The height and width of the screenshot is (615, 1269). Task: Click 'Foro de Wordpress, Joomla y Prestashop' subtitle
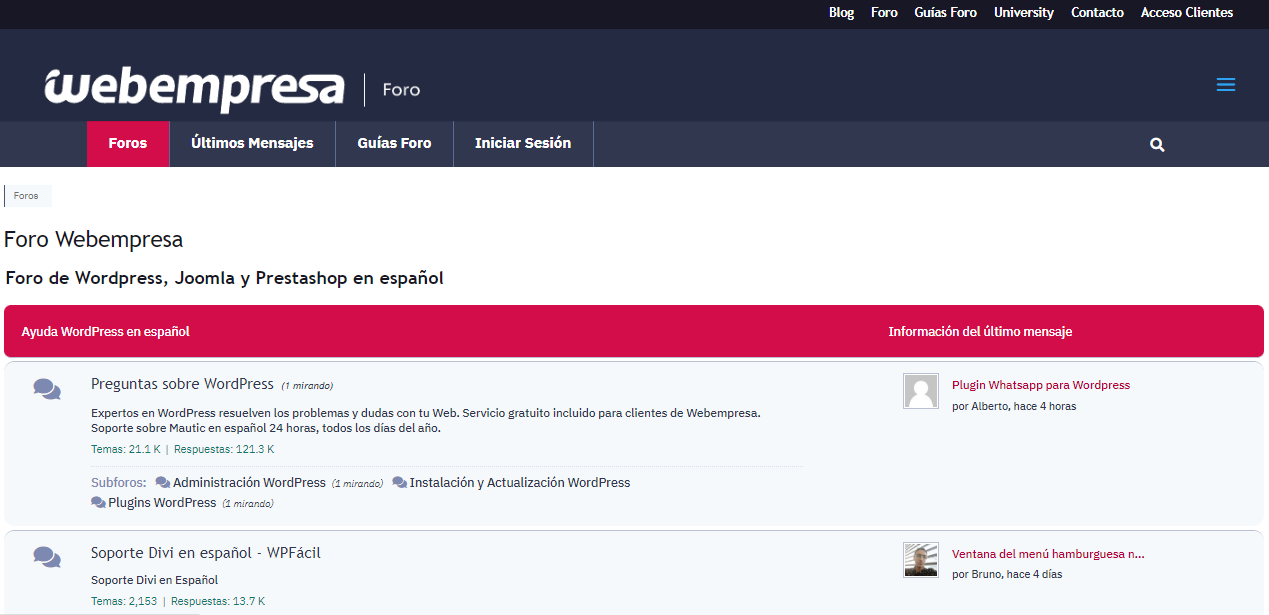[x=224, y=278]
